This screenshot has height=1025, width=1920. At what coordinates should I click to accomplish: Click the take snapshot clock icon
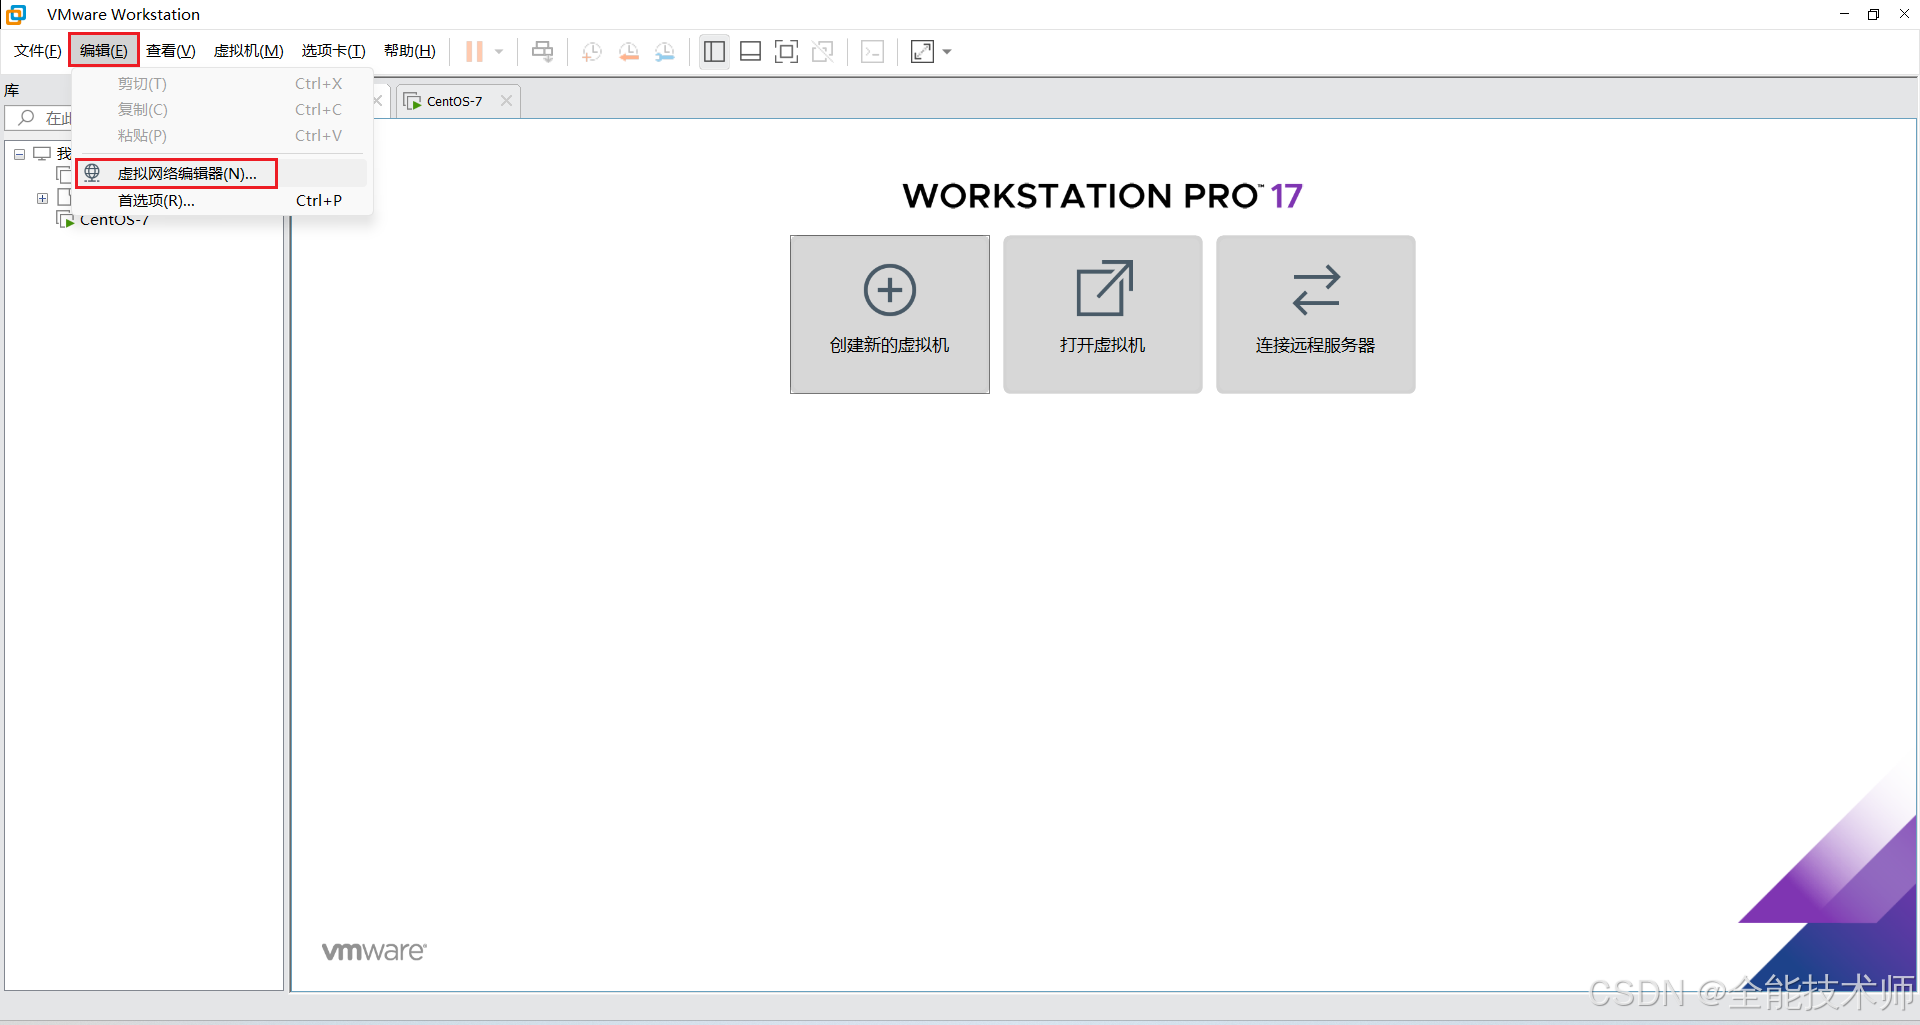tap(592, 51)
